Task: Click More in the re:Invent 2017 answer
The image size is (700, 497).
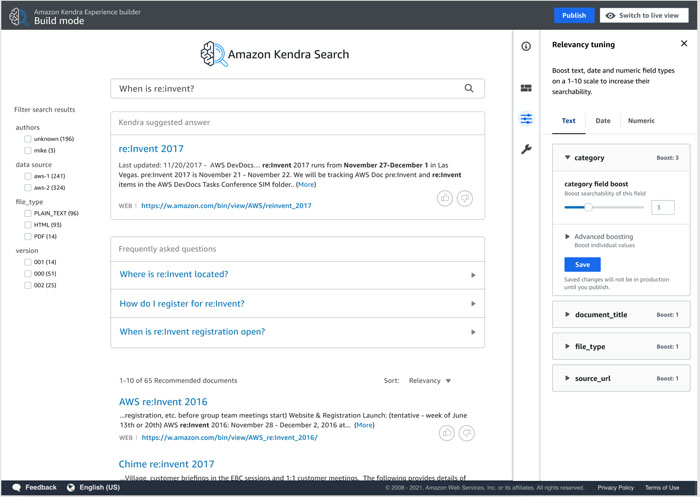Action: 306,184
